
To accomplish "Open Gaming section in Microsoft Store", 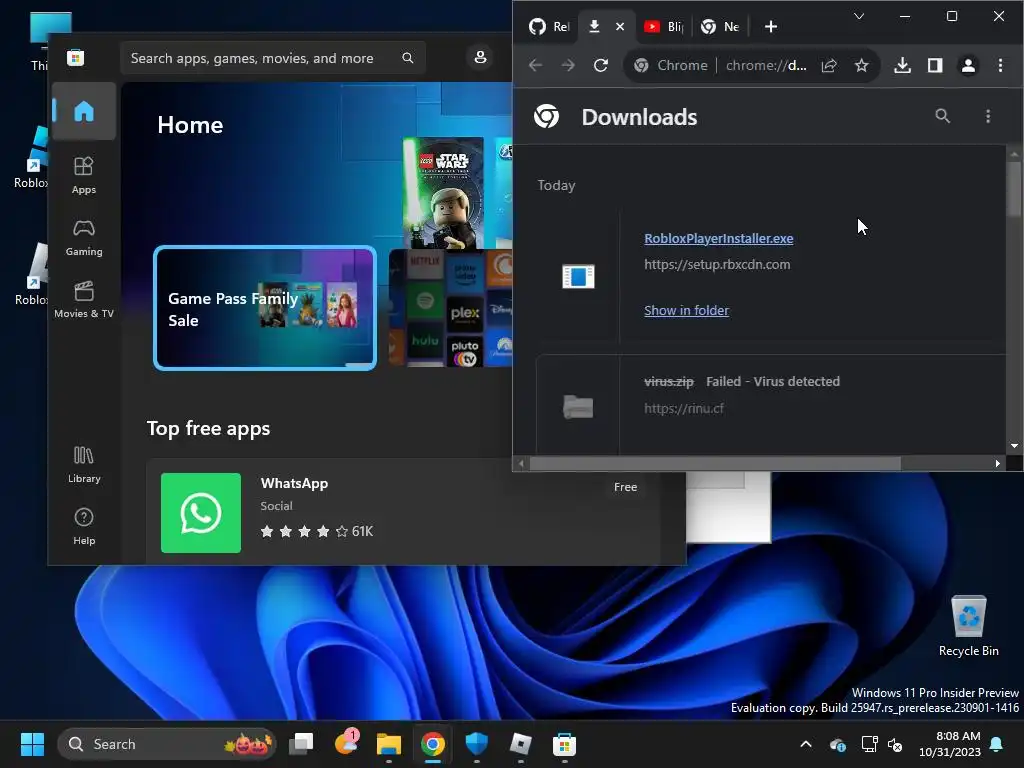I will (84, 238).
